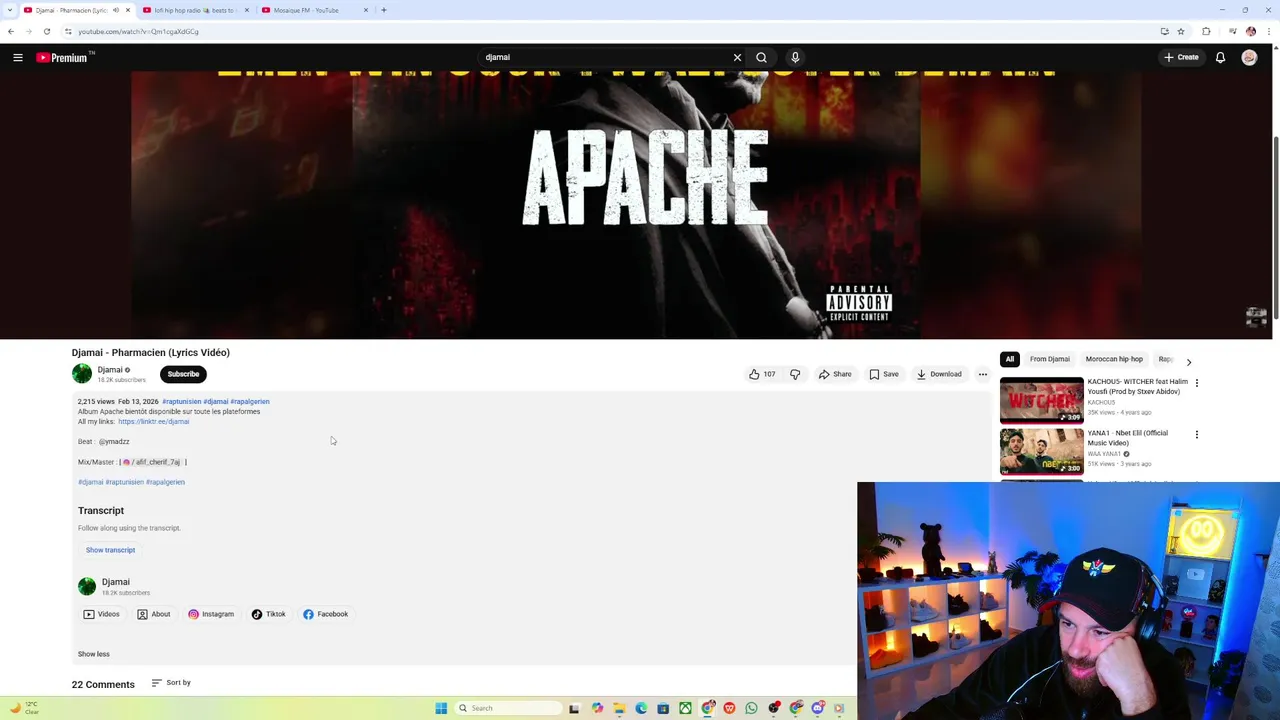This screenshot has width=1280, height=720.
Task: Go to YouTube Premium home logo
Action: click(x=62, y=57)
